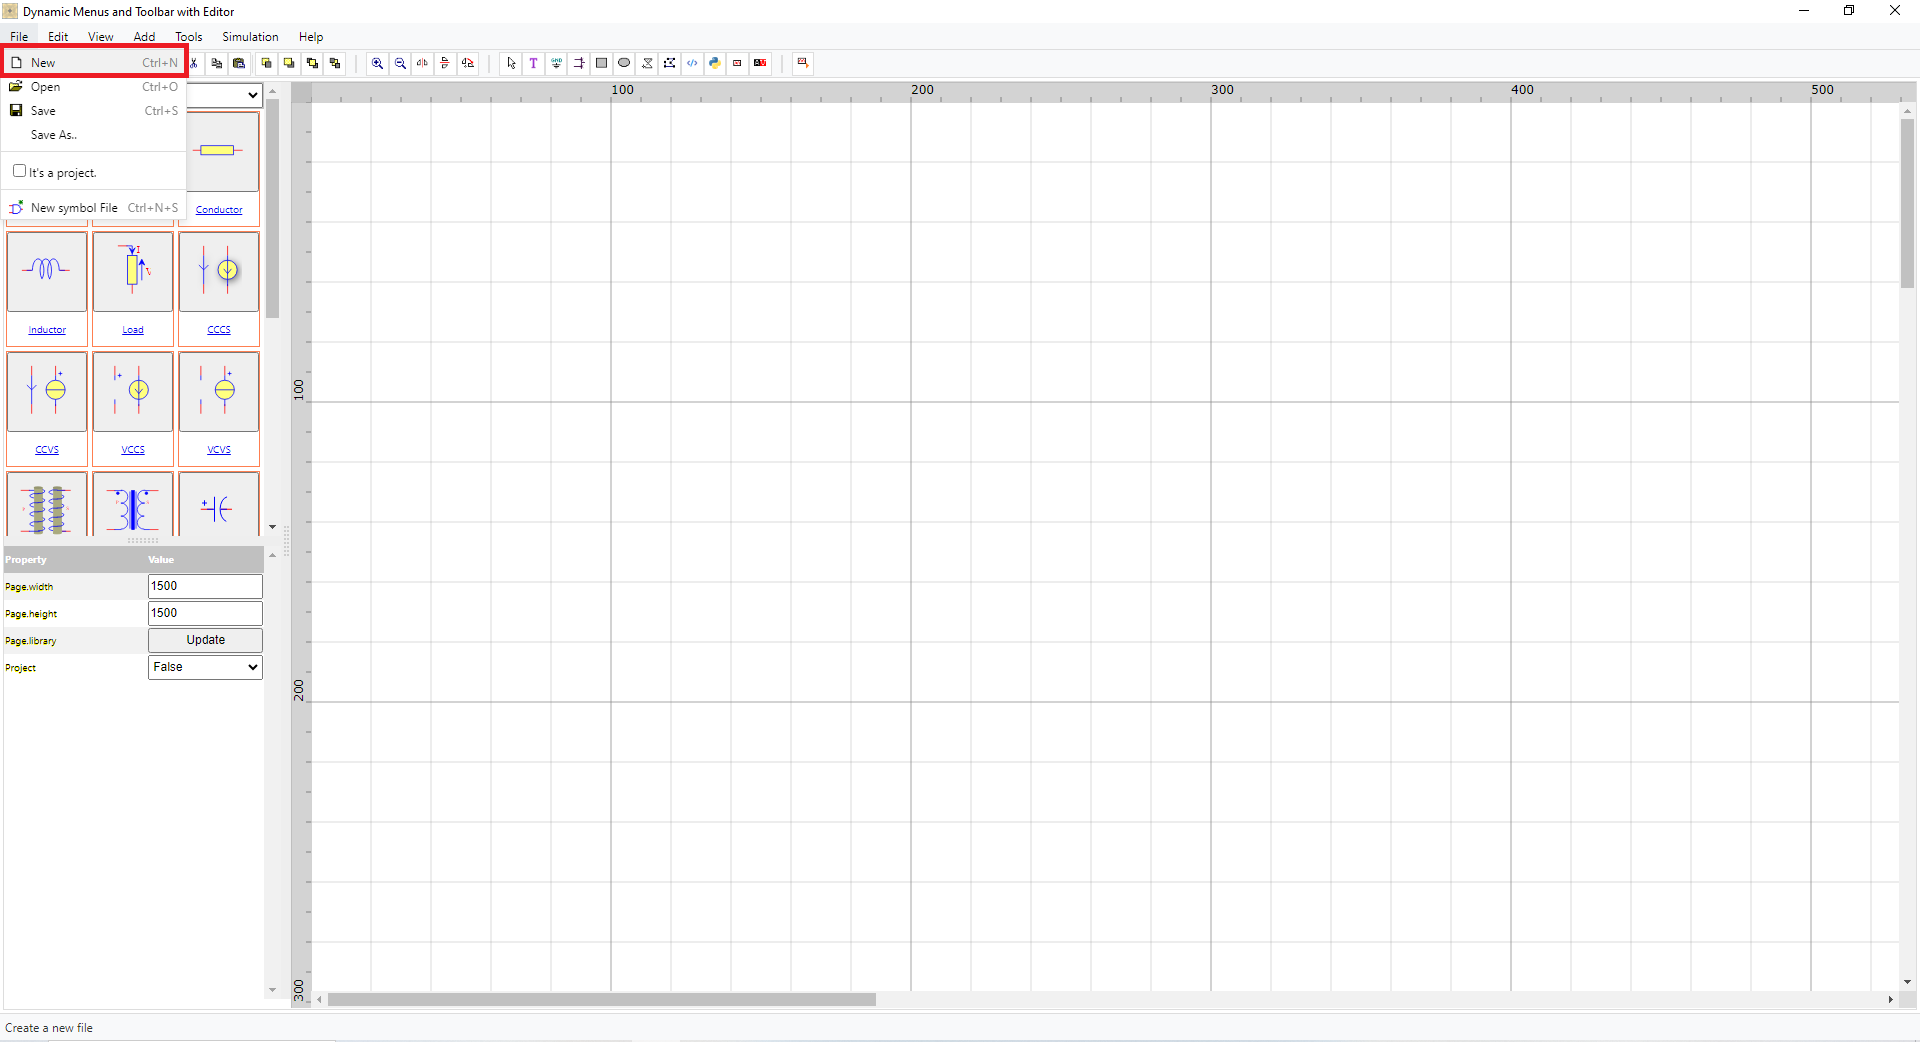Screen dimensions: 1920x1042
Task: Choose Open from the File menu
Action: (x=94, y=87)
